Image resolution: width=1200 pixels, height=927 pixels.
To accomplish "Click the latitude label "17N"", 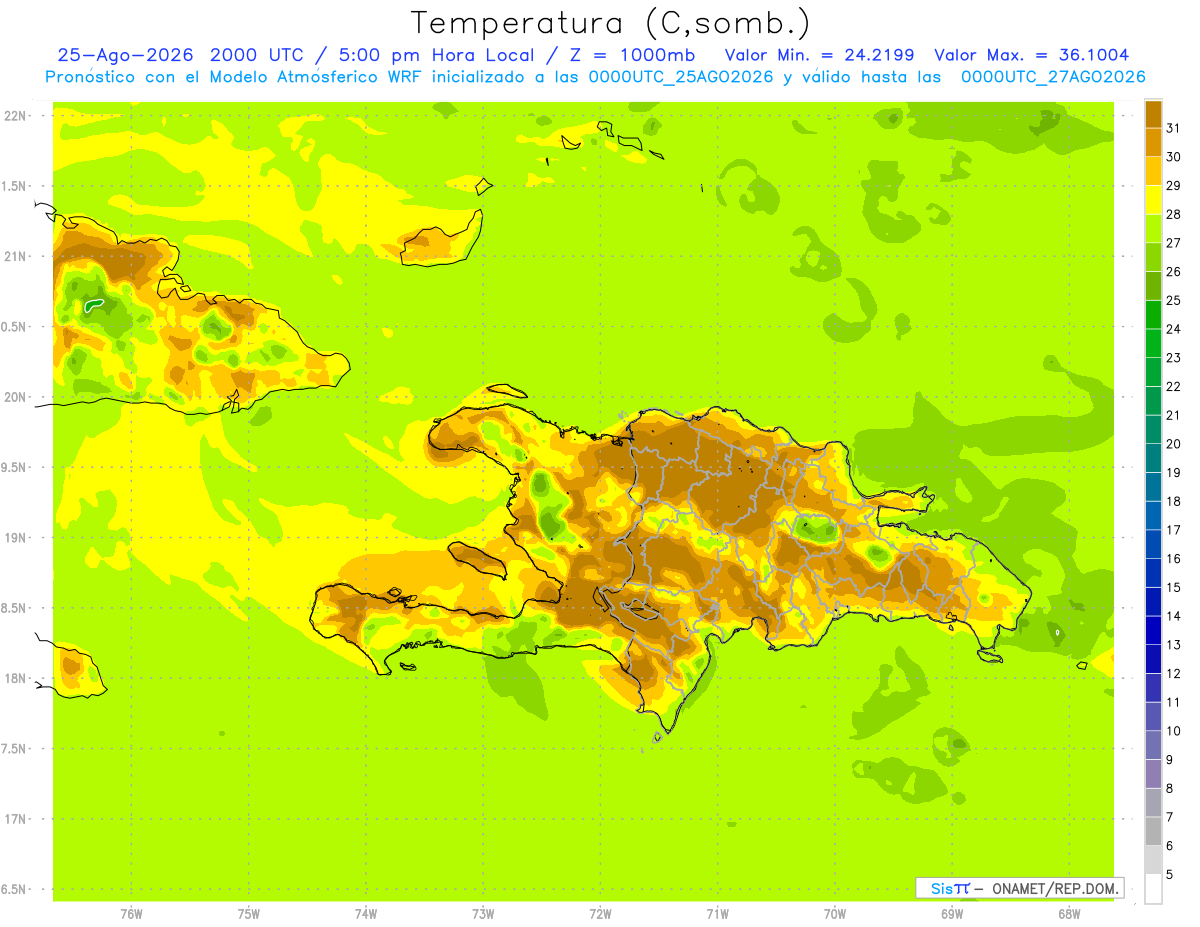I will point(17,819).
